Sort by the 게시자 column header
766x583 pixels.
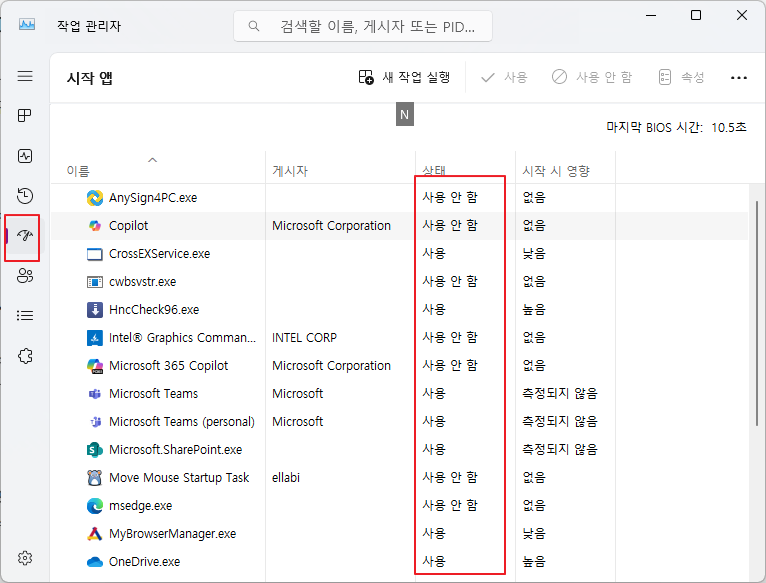click(290, 171)
